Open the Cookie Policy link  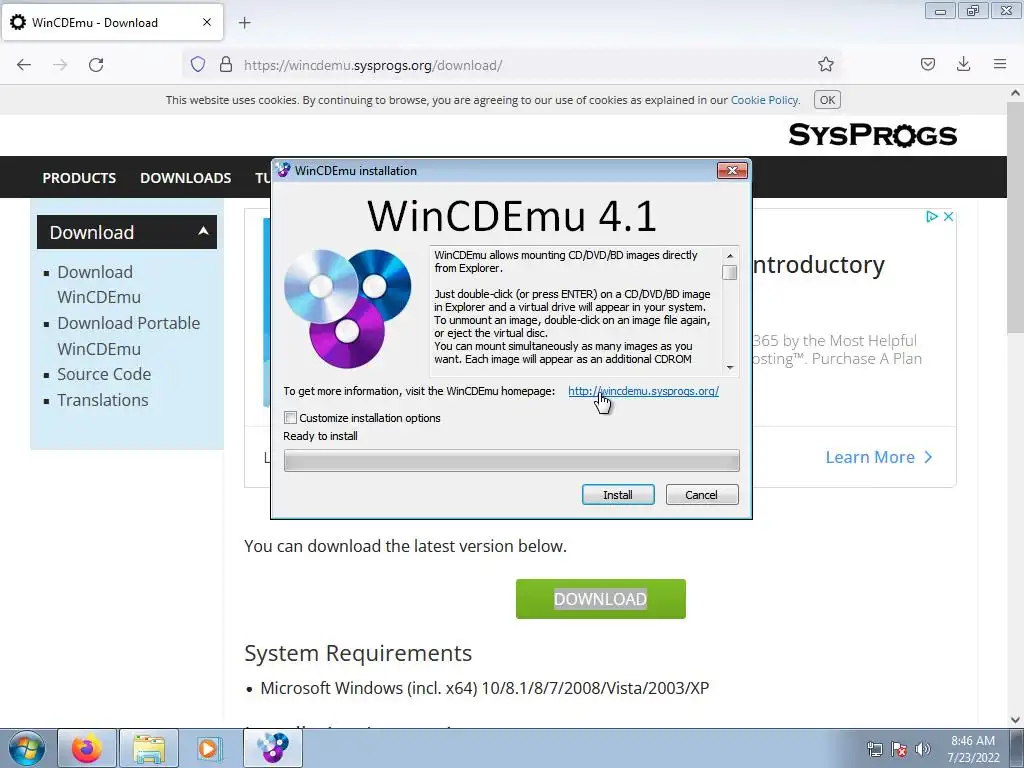[x=764, y=100]
